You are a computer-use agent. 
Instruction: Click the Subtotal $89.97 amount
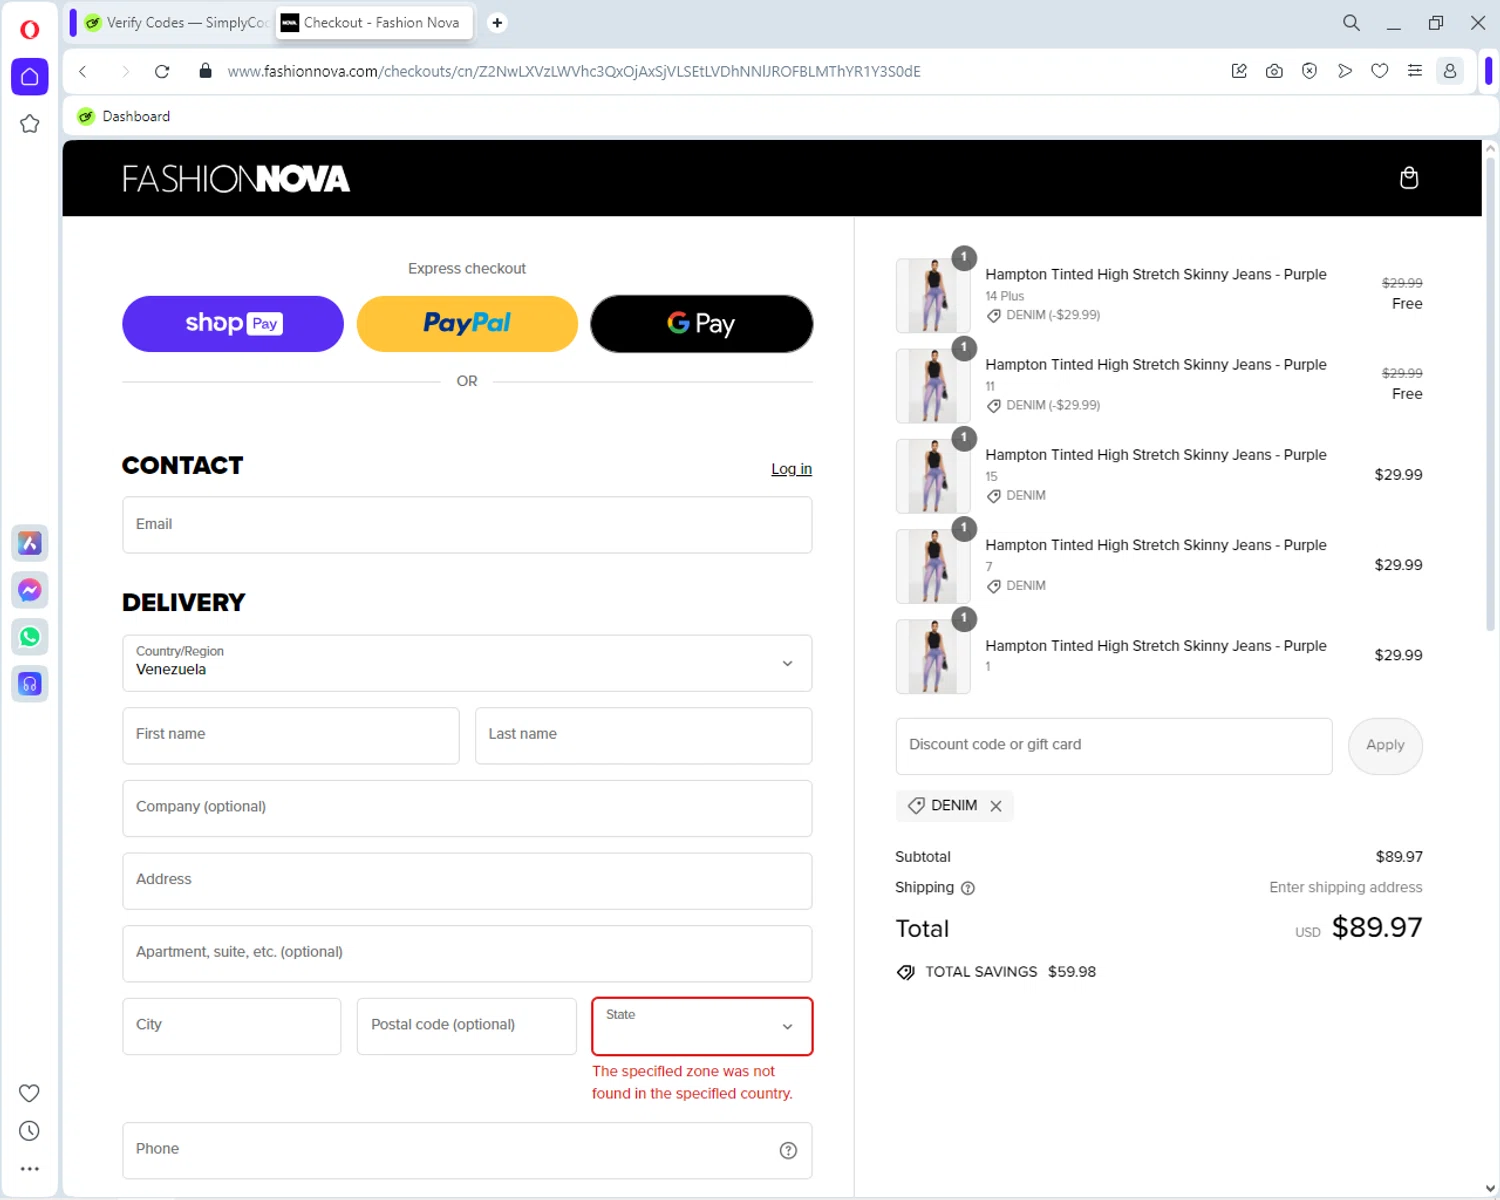[x=1399, y=857]
